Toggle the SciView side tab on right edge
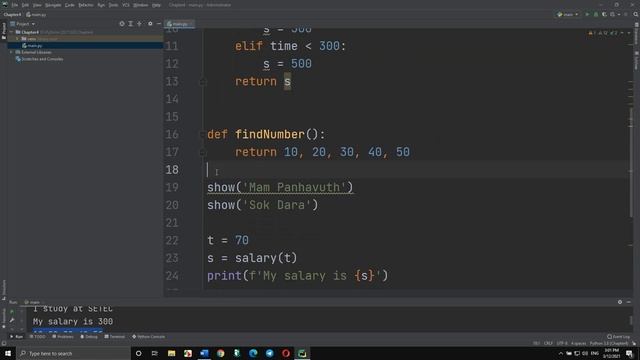The height and width of the screenshot is (360, 640). 636,61
